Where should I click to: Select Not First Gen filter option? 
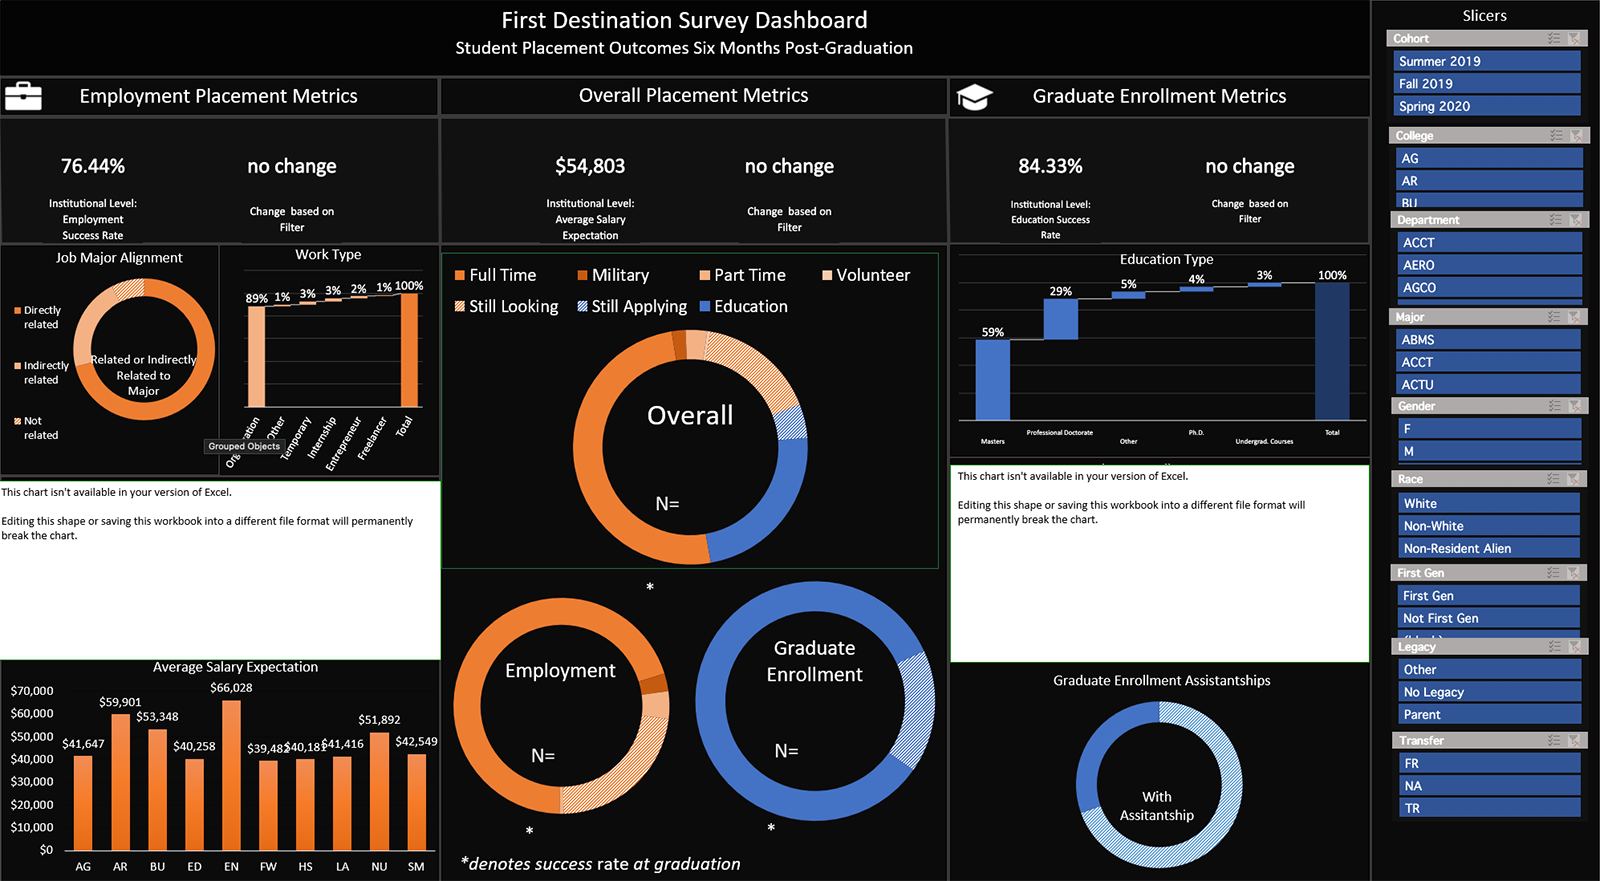tap(1488, 618)
